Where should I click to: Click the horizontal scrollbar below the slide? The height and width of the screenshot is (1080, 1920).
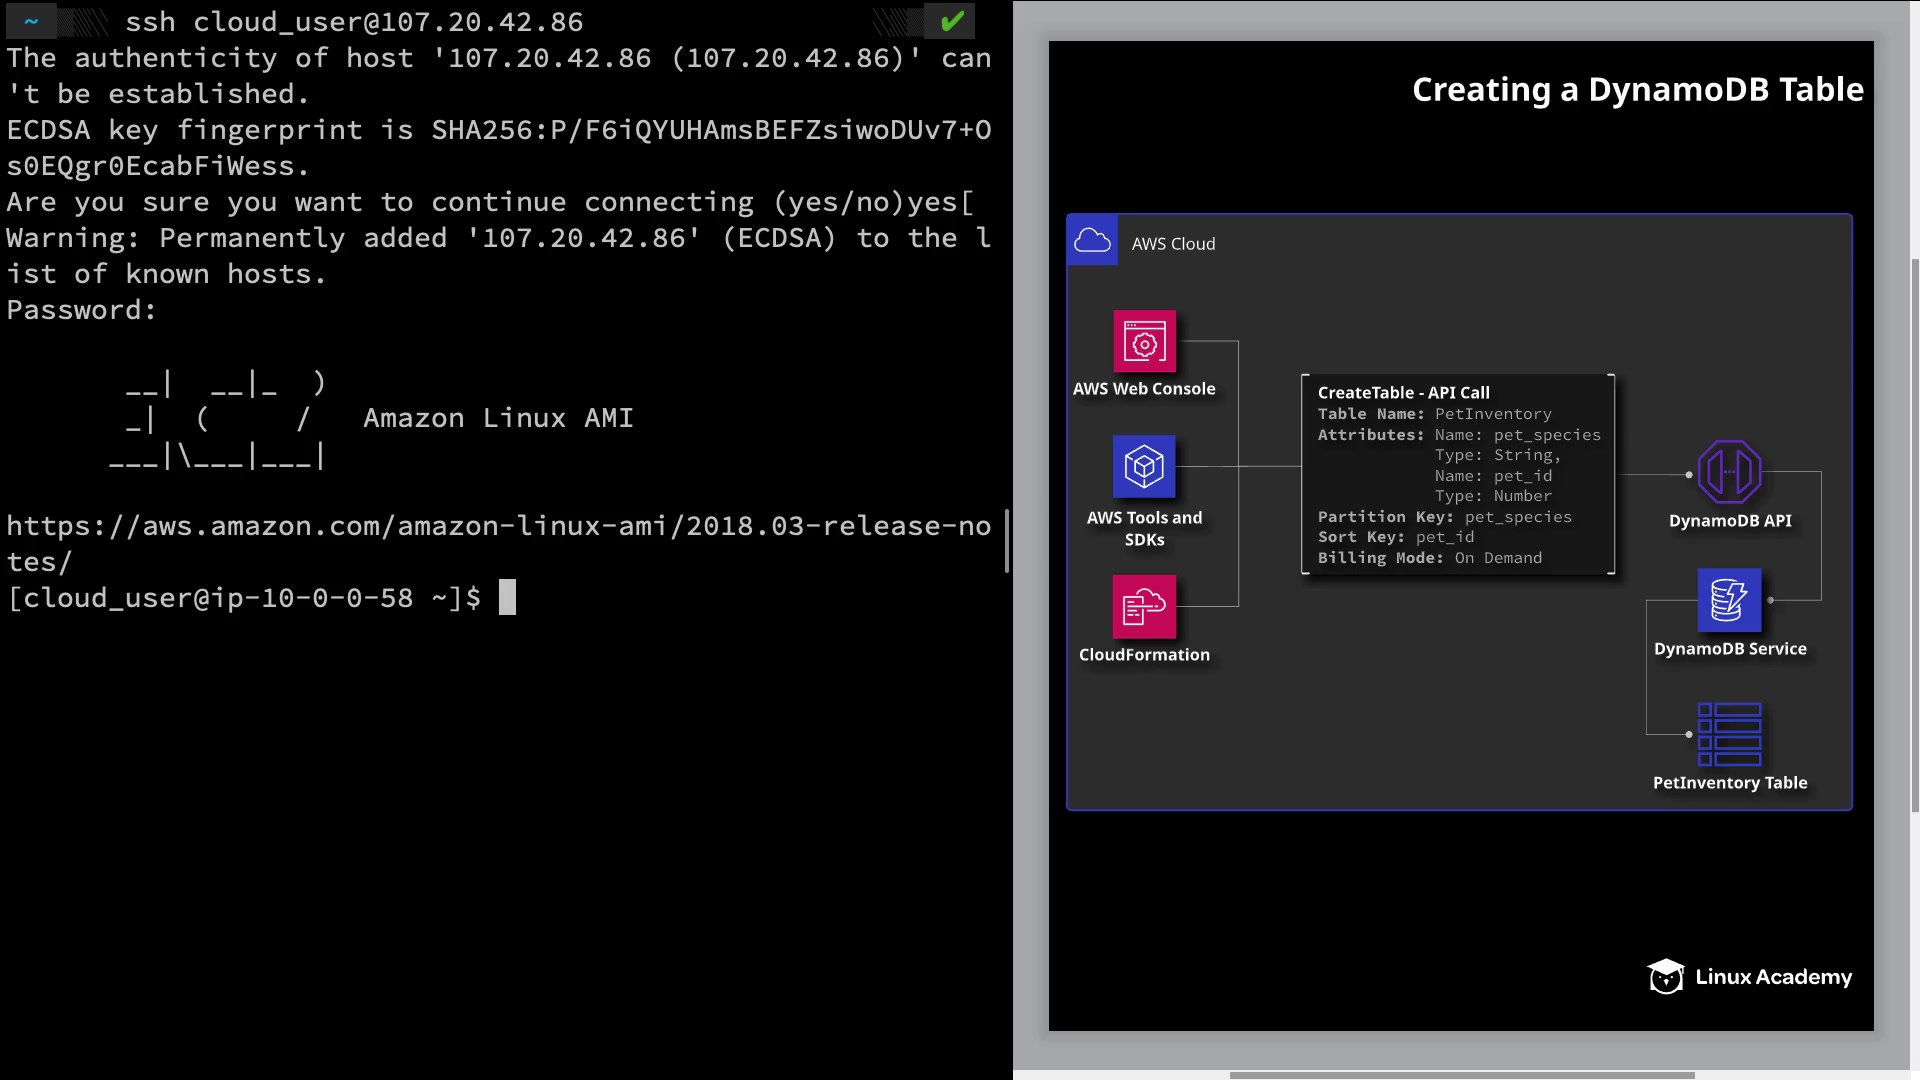click(1461, 1075)
